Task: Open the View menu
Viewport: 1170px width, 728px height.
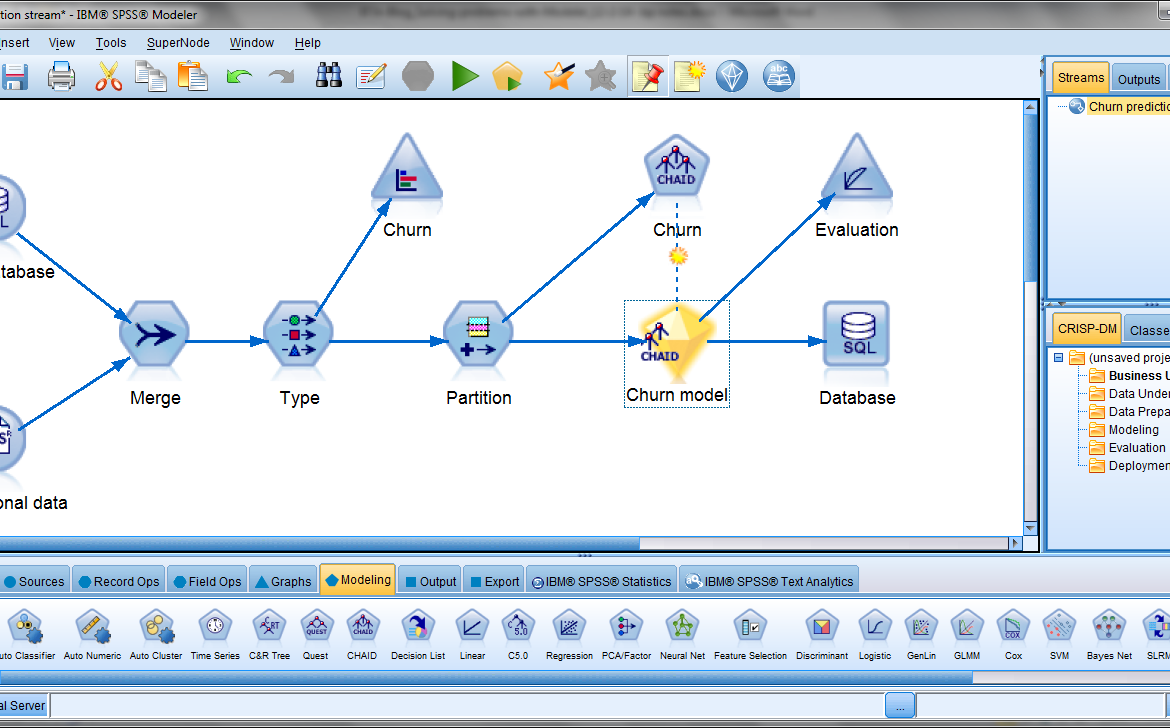Action: pos(62,43)
